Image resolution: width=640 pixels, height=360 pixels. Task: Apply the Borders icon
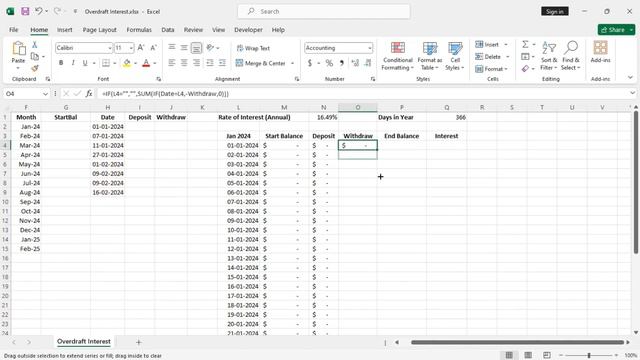106,63
